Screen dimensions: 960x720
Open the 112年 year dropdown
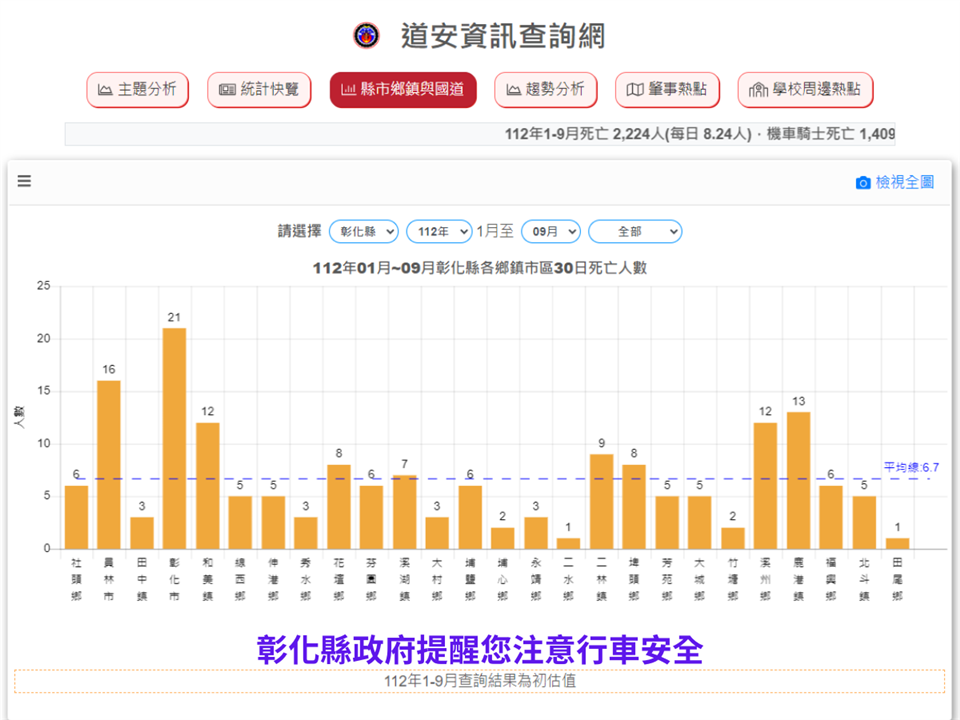pyautogui.click(x=439, y=231)
